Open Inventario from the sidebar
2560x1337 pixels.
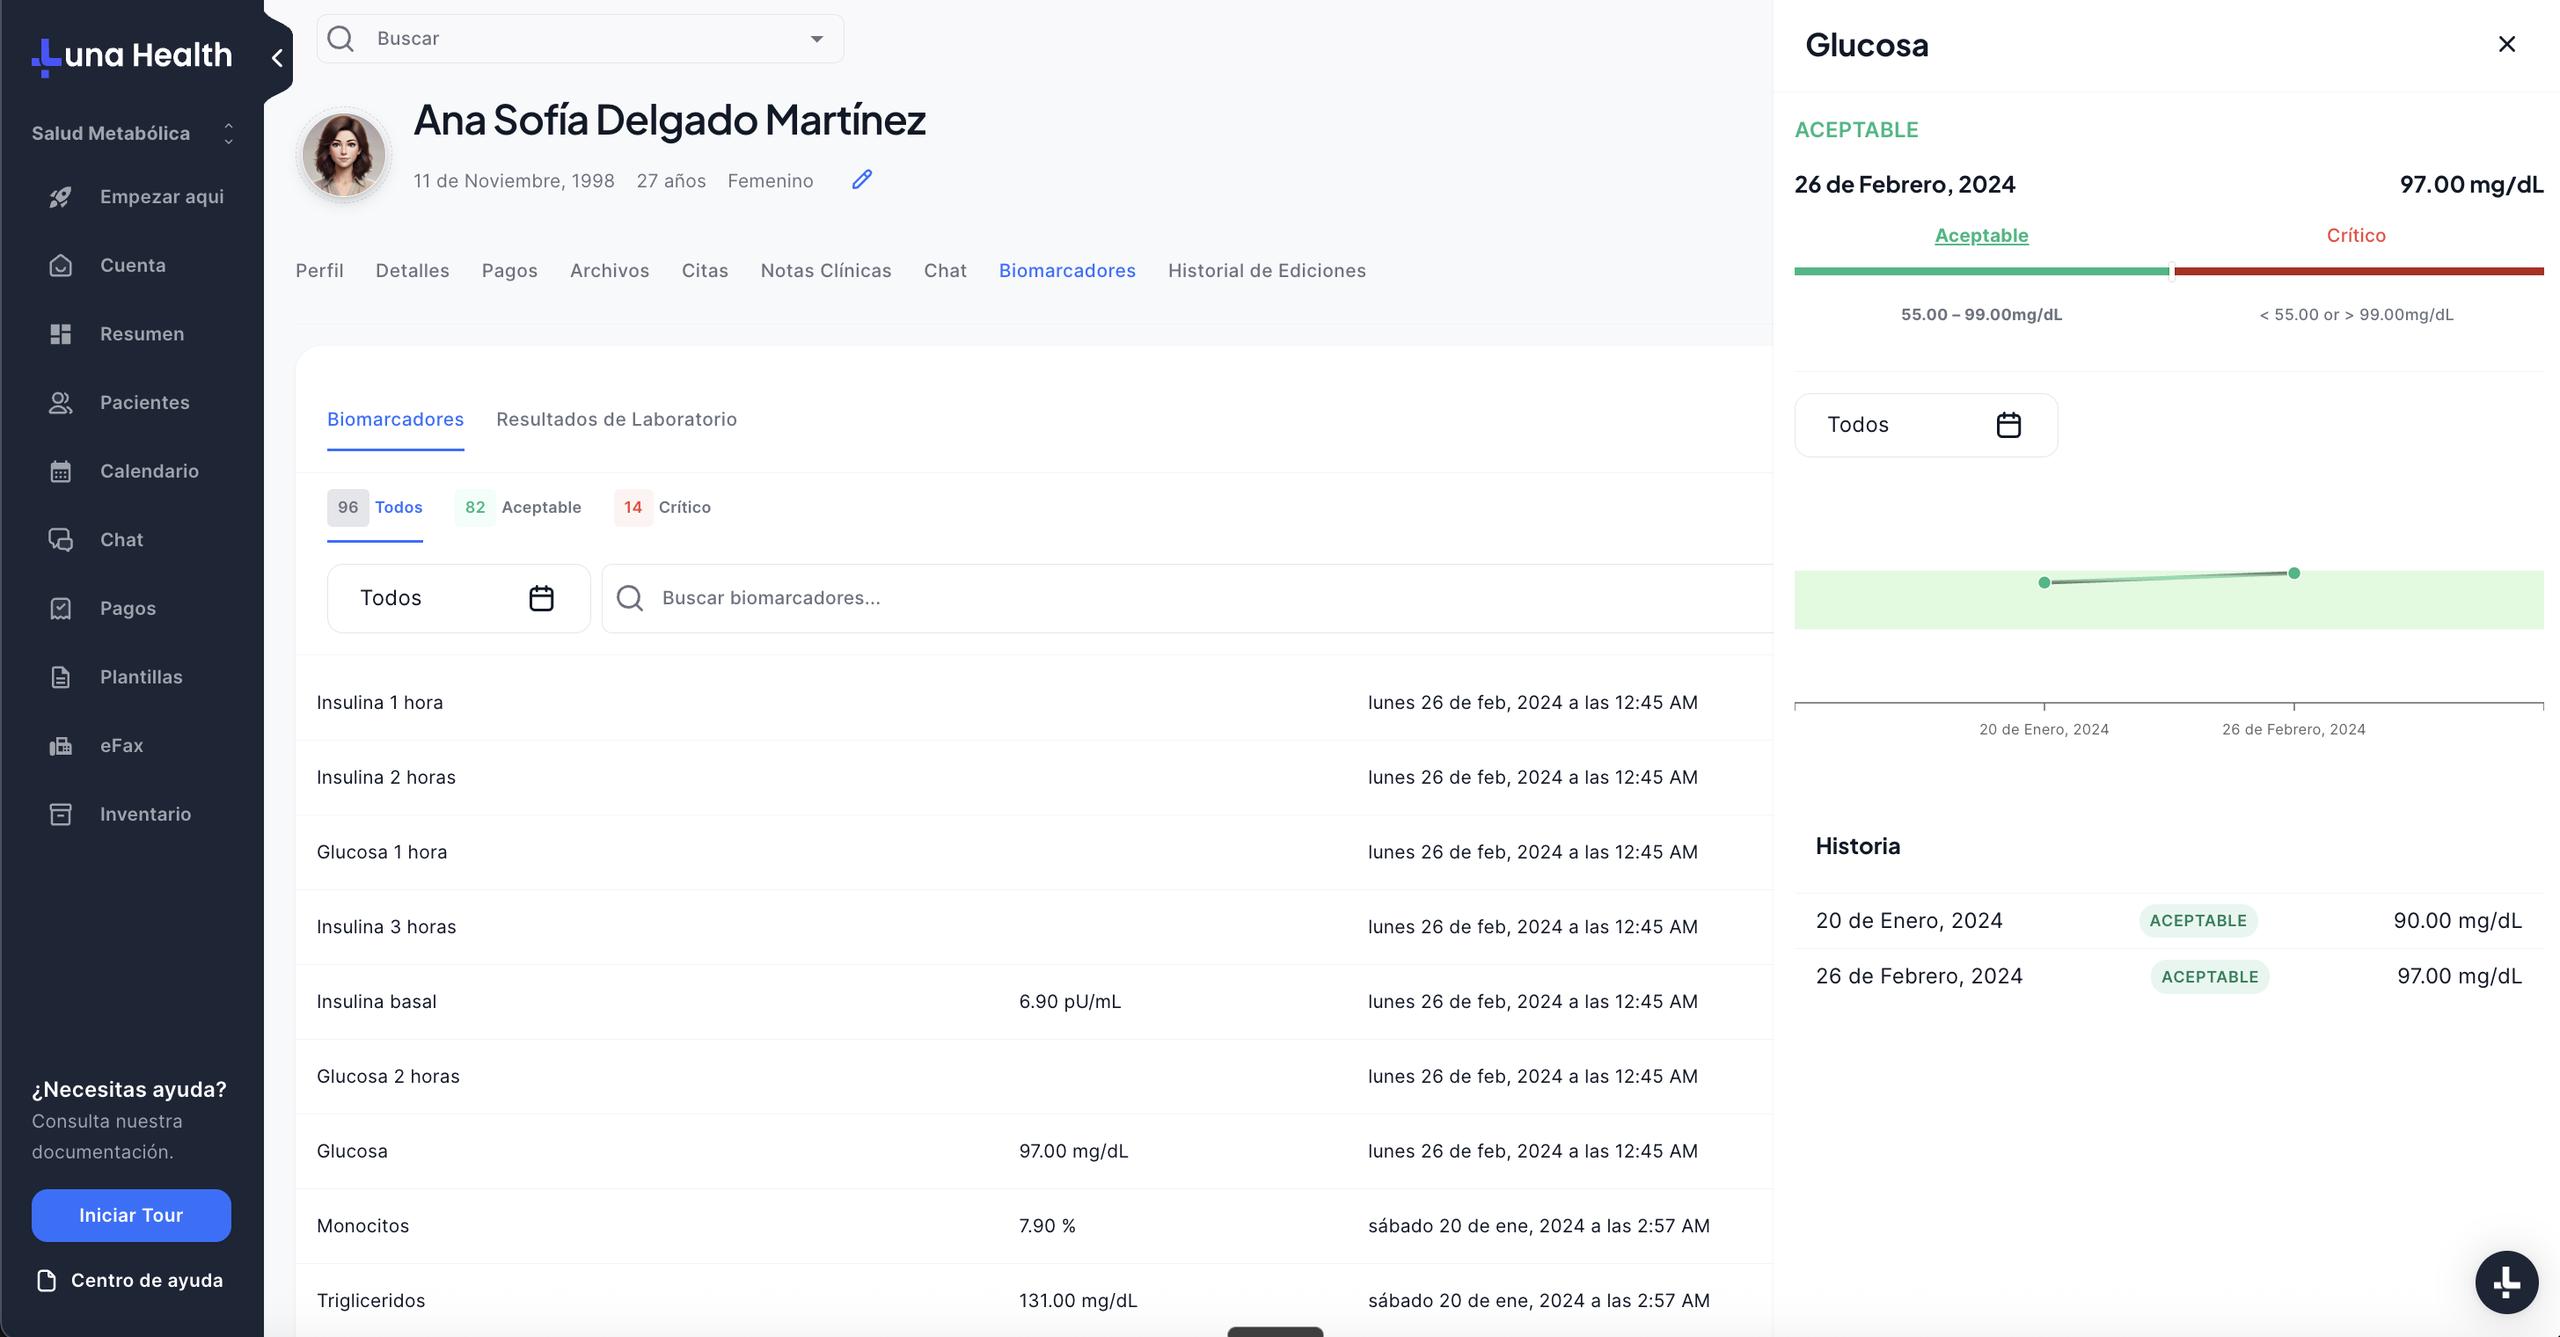pos(144,814)
